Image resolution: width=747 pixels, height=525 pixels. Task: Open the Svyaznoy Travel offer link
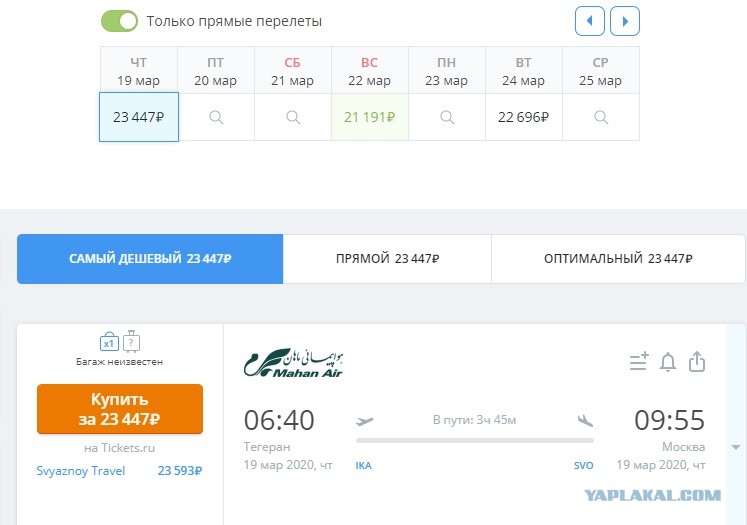[x=81, y=471]
